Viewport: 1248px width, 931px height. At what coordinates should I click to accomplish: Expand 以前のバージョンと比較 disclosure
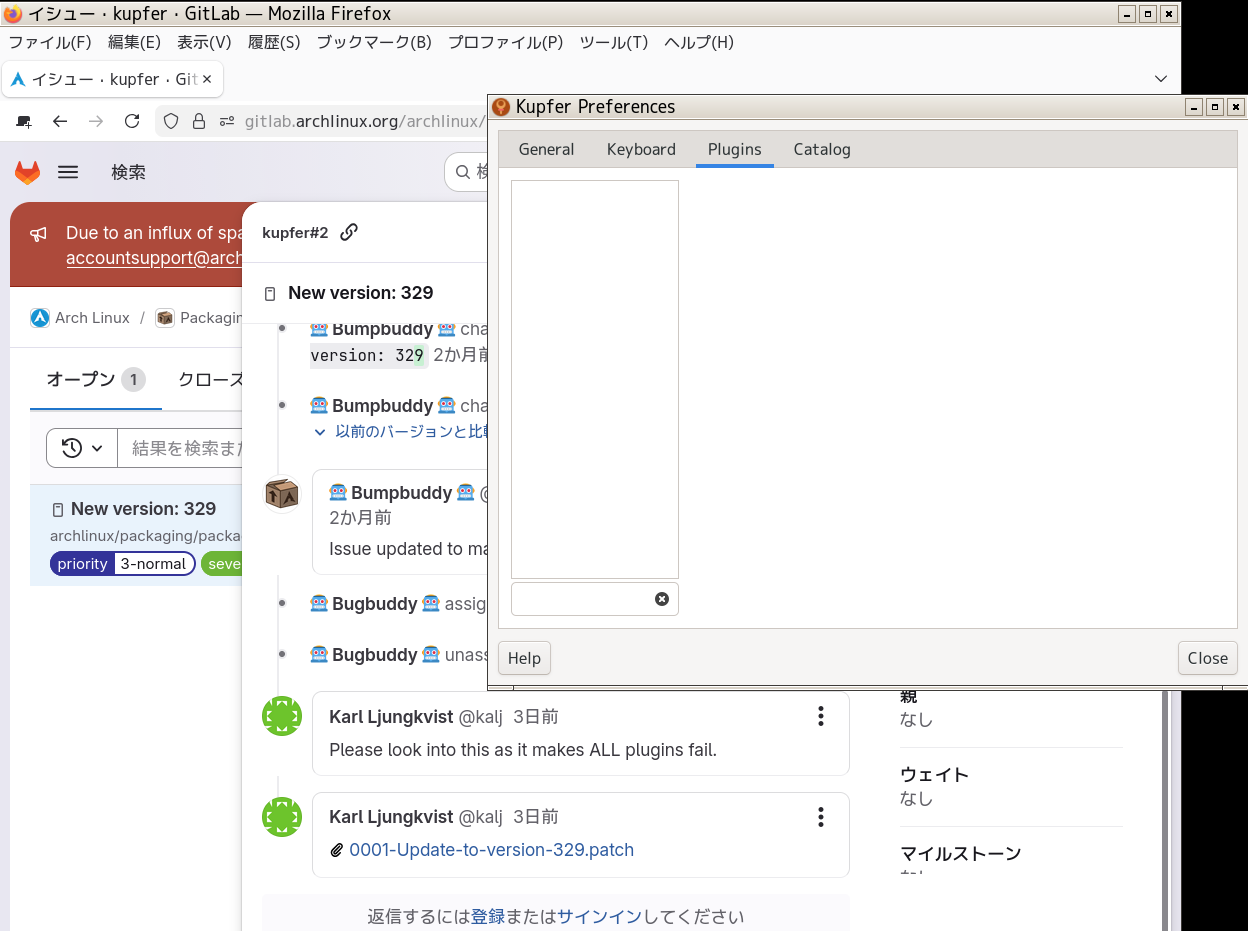point(401,432)
